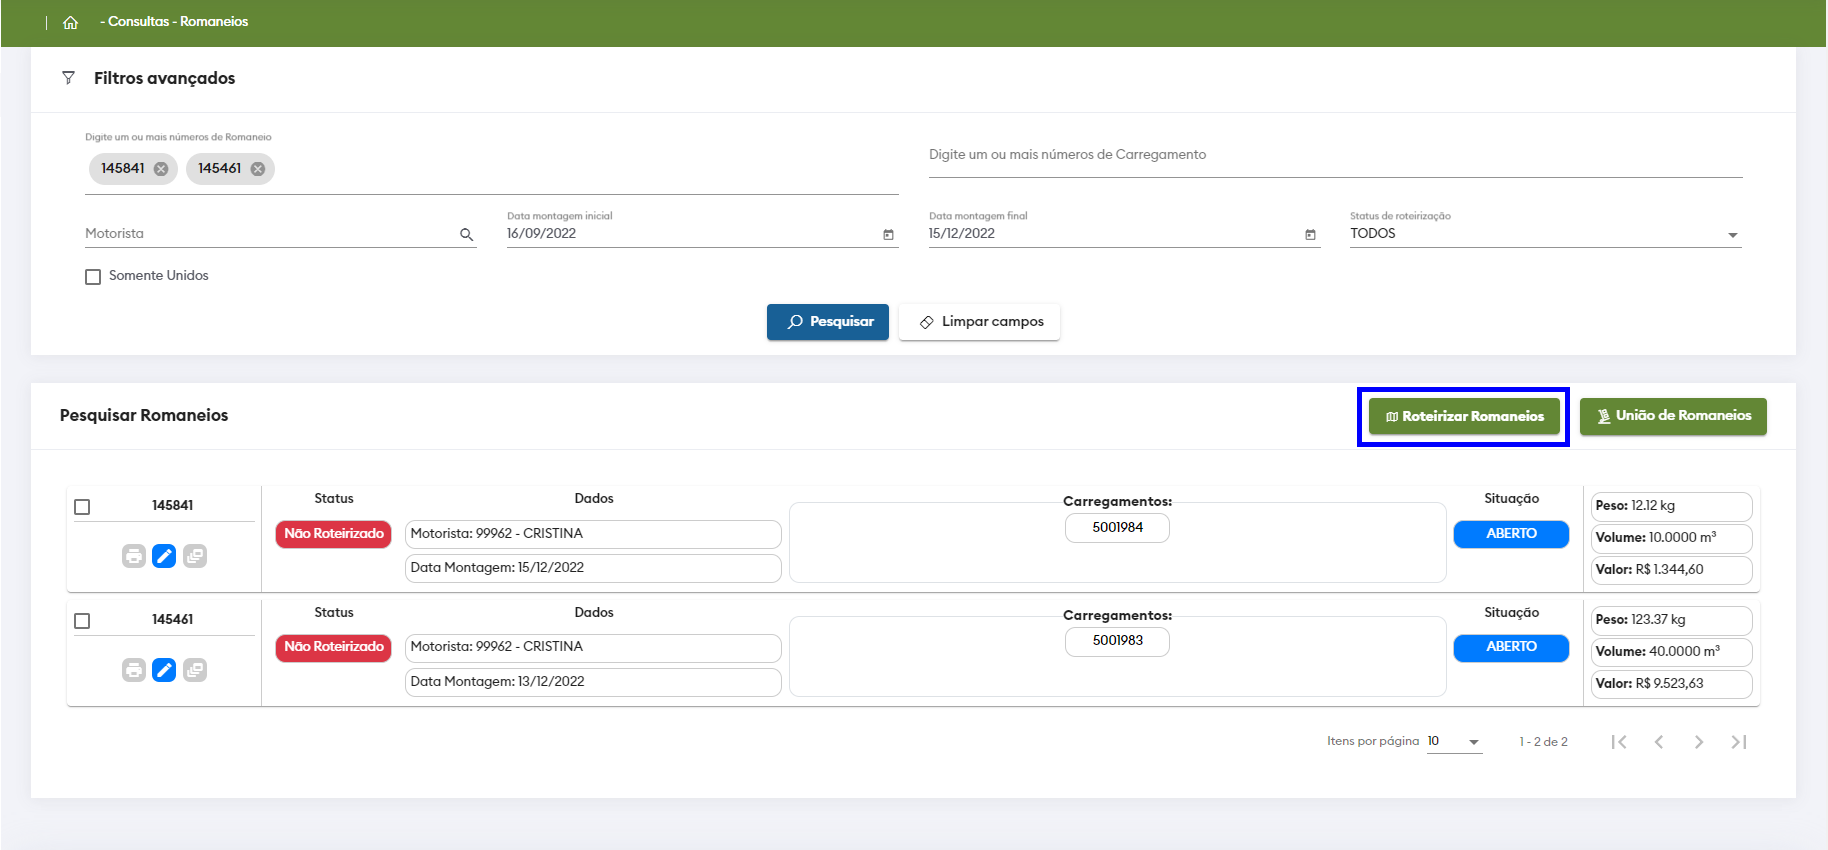The height and width of the screenshot is (850, 1828).
Task: Focus the Carregamento numbers input field
Action: (1334, 155)
